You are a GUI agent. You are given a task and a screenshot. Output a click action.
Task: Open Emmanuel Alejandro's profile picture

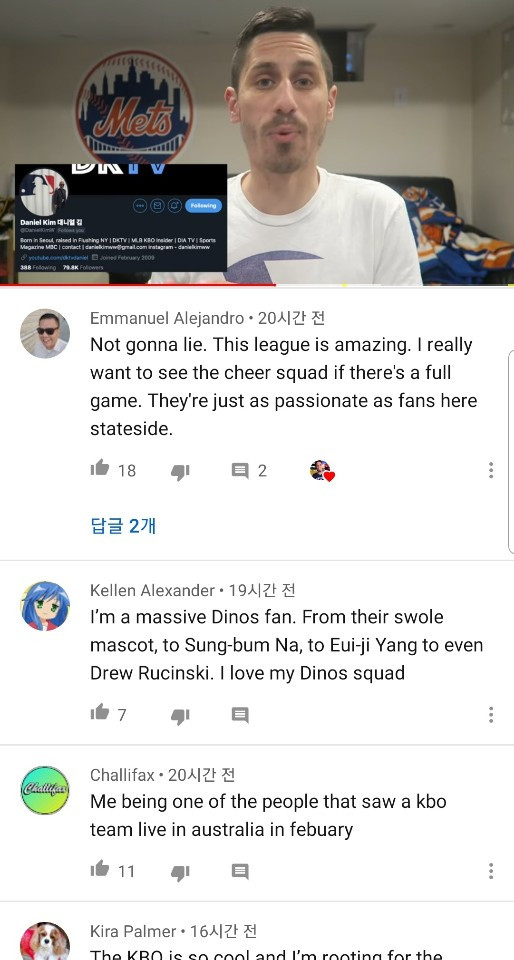(x=45, y=333)
